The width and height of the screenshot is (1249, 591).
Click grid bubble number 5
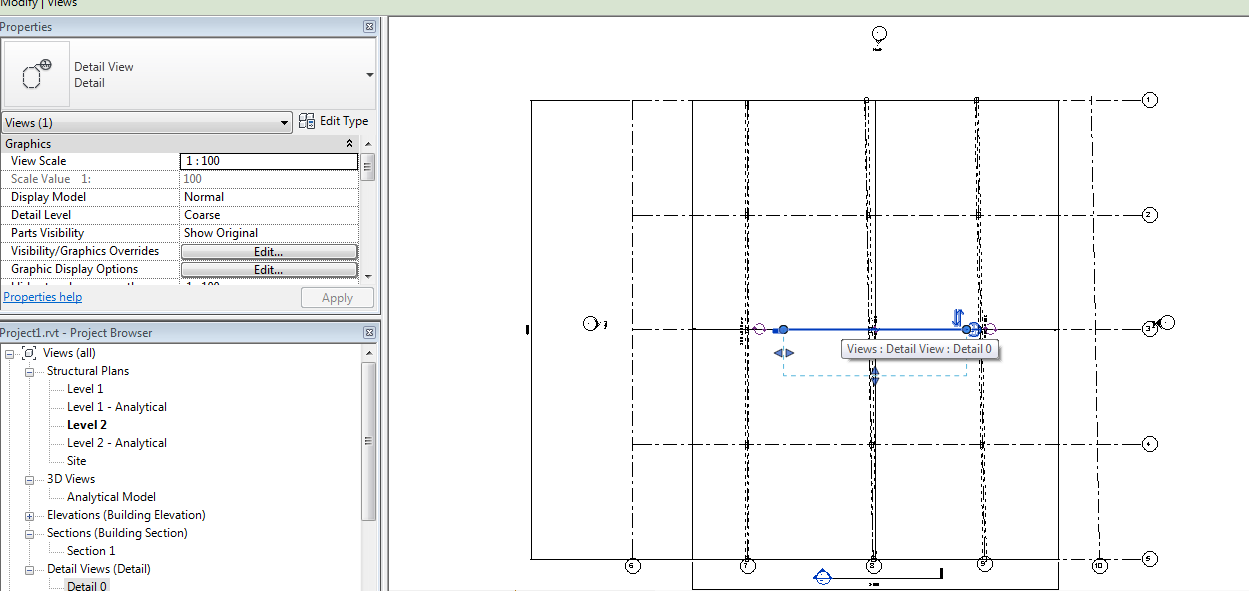coord(1150,559)
